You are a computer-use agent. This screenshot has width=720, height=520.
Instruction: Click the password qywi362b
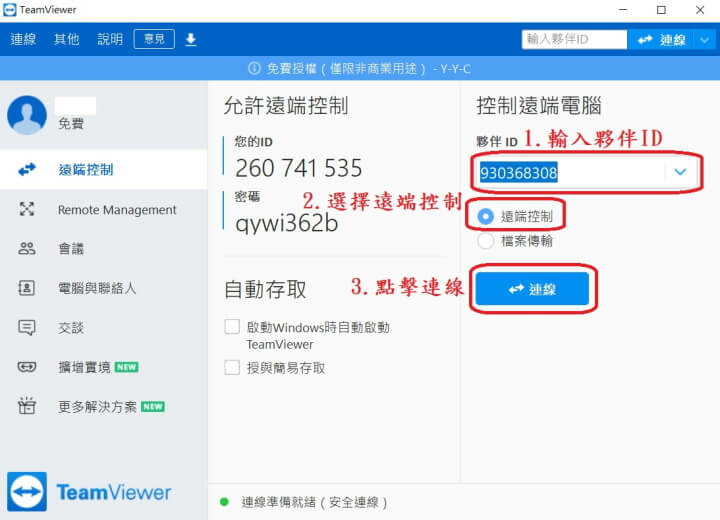point(287,223)
